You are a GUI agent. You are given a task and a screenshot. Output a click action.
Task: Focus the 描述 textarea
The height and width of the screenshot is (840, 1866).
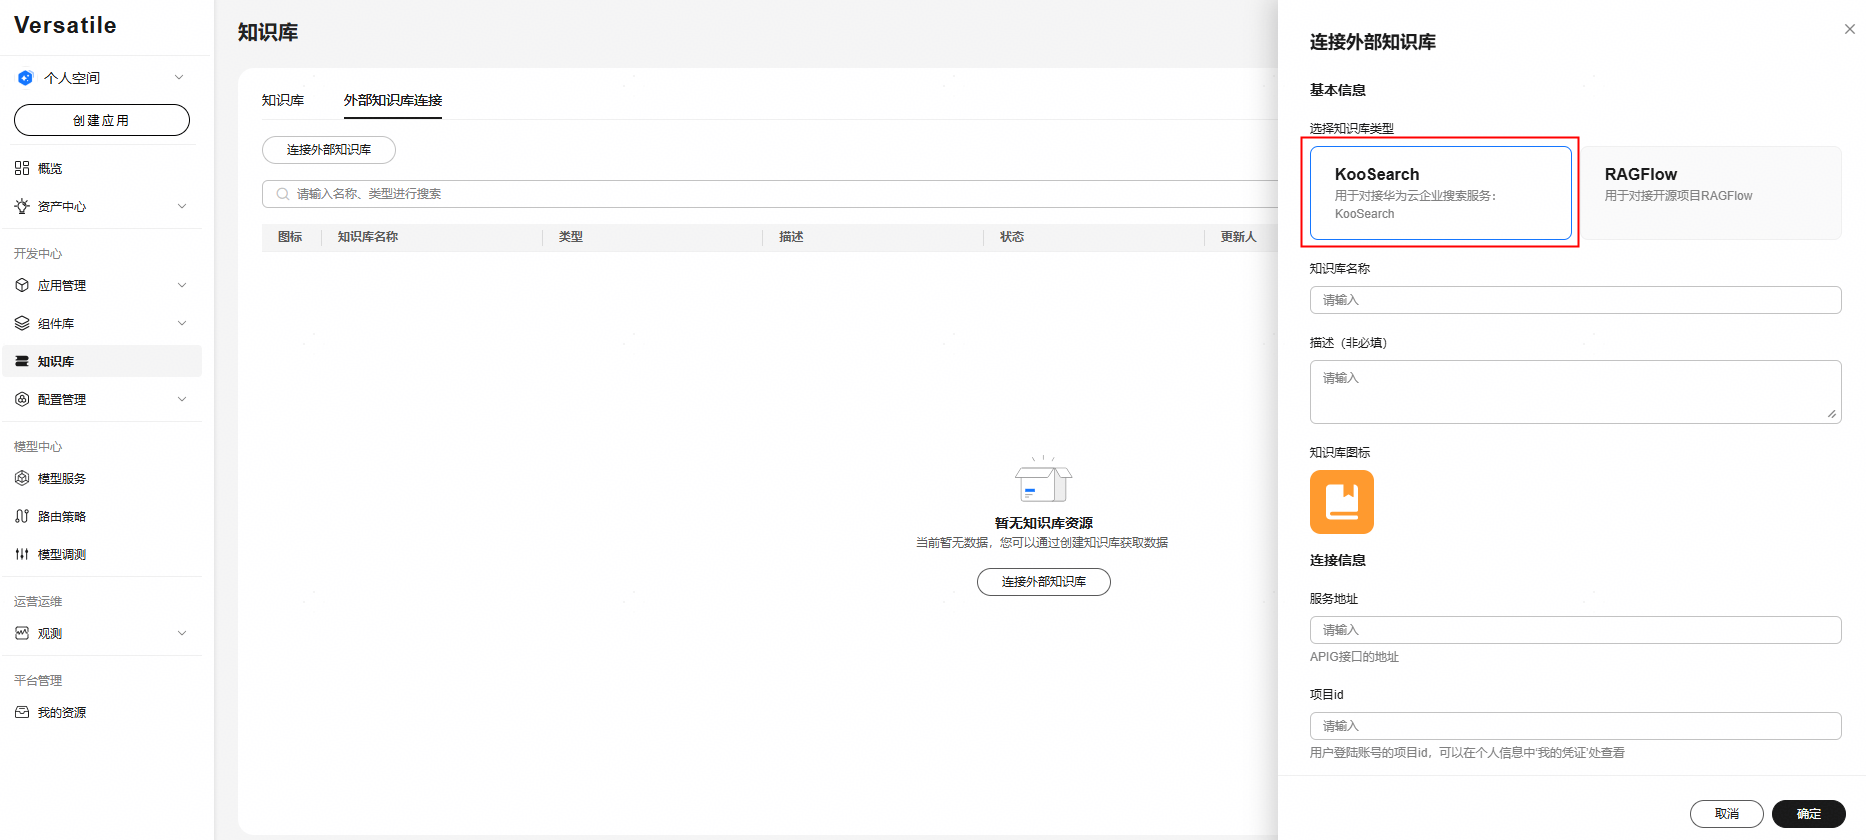pyautogui.click(x=1576, y=392)
